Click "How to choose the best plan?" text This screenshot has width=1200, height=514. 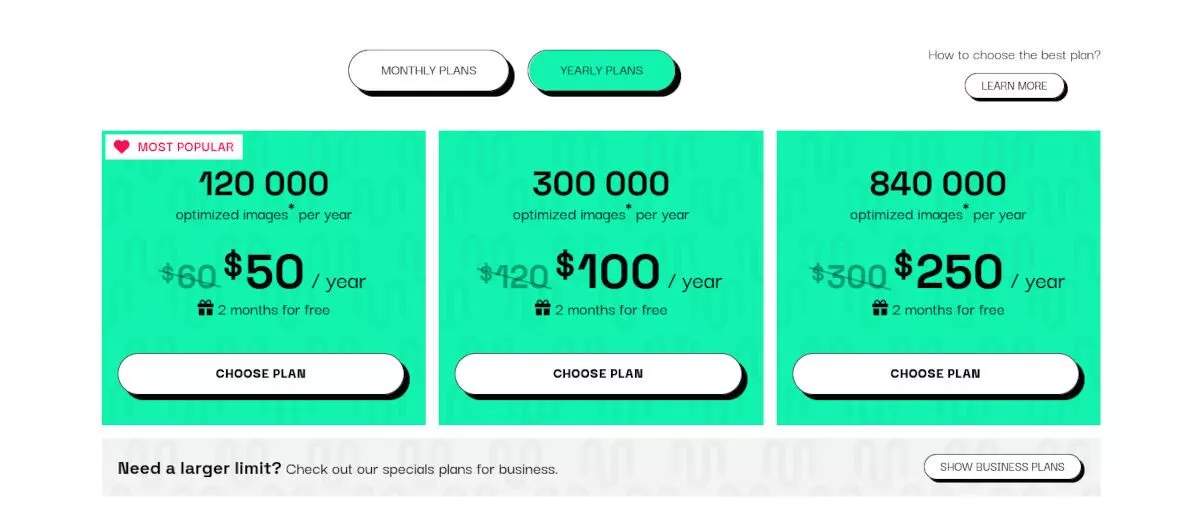click(1014, 55)
